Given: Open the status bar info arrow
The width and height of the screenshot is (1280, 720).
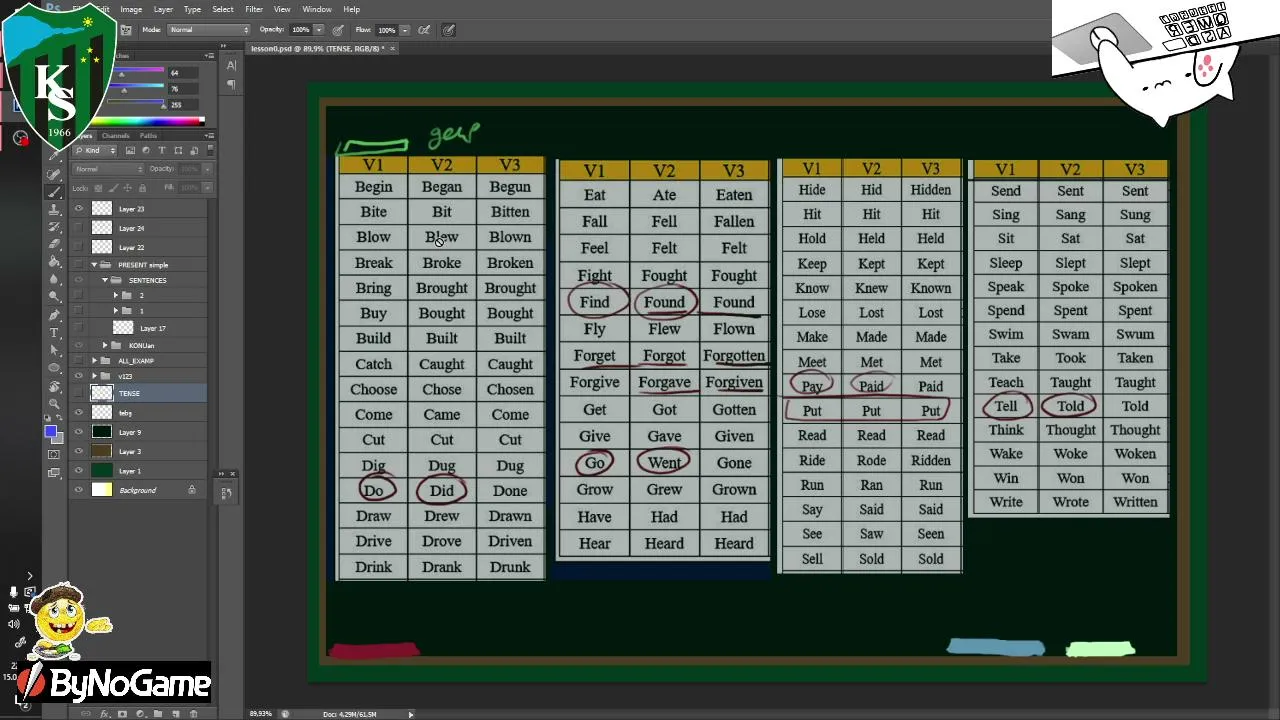Looking at the screenshot, I should coord(410,714).
